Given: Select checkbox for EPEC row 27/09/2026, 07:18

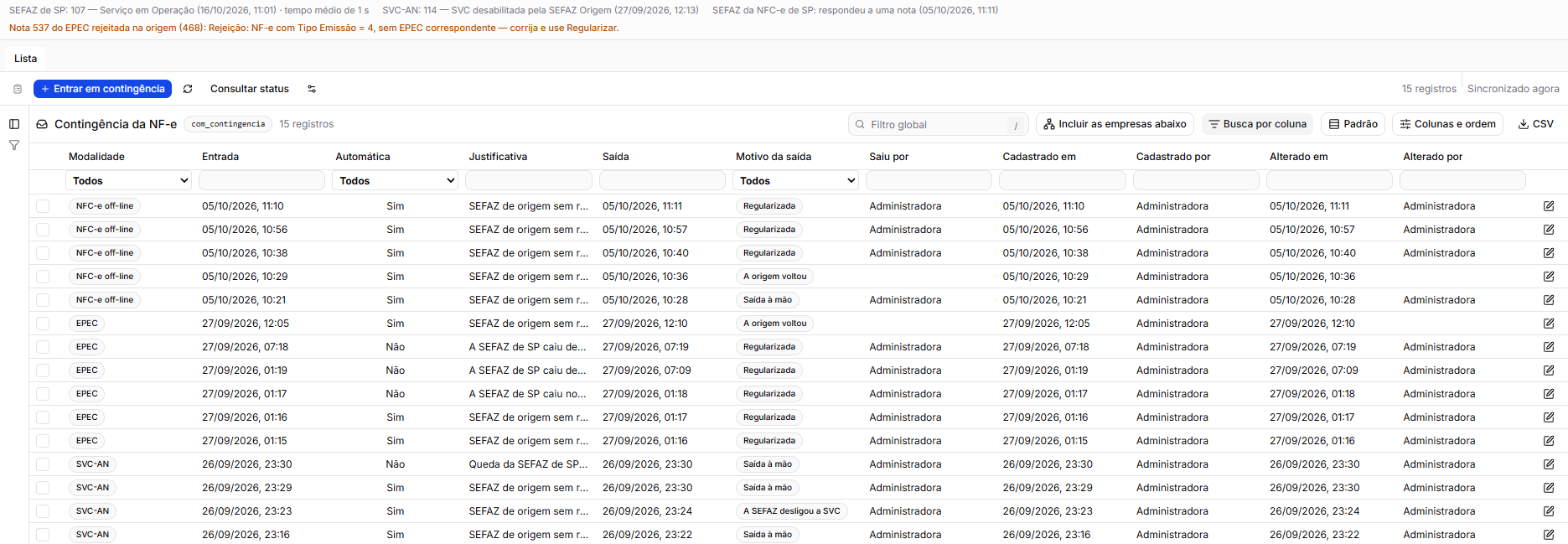Looking at the screenshot, I should click(x=43, y=347).
